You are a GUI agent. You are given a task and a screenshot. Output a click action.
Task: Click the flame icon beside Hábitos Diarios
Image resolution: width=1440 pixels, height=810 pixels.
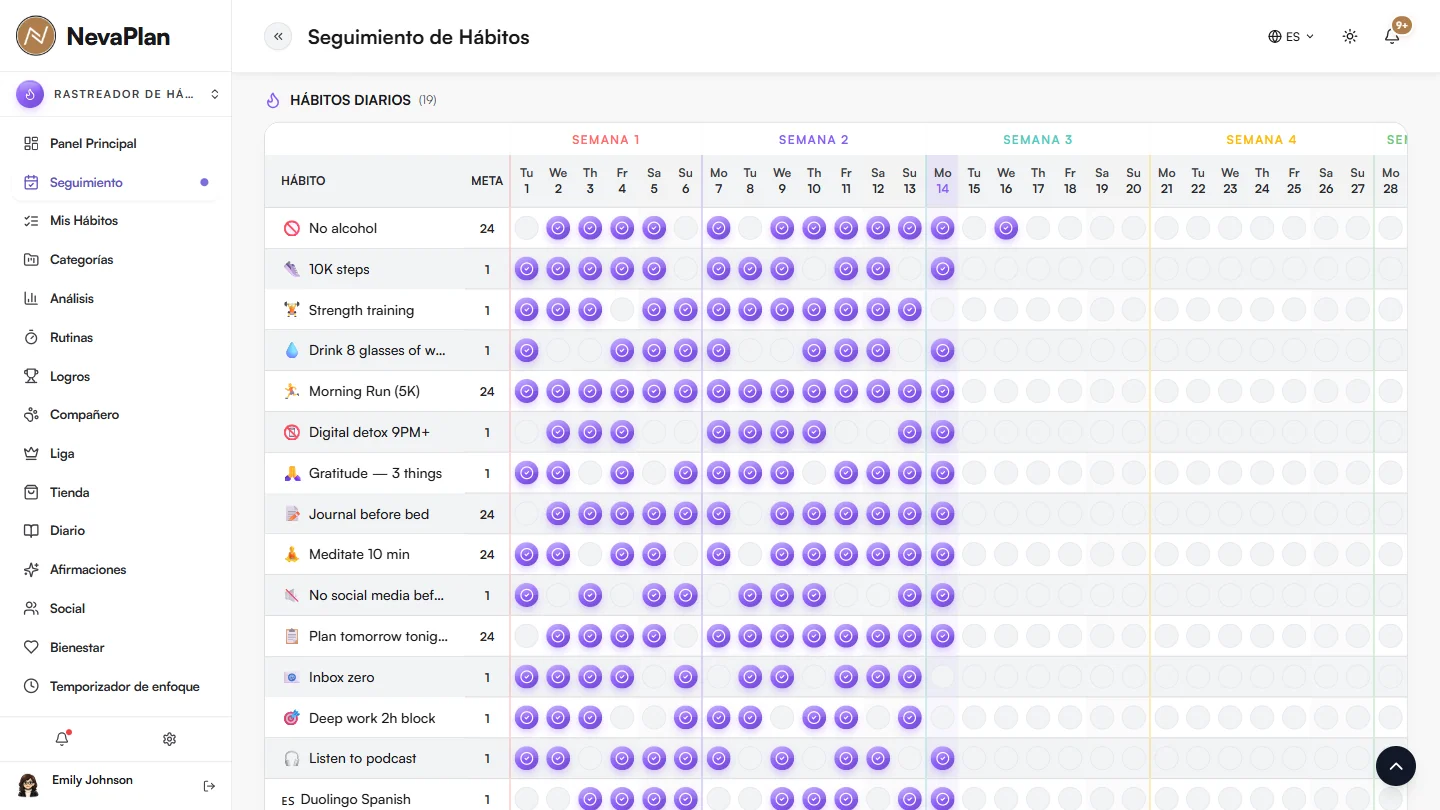[273, 100]
